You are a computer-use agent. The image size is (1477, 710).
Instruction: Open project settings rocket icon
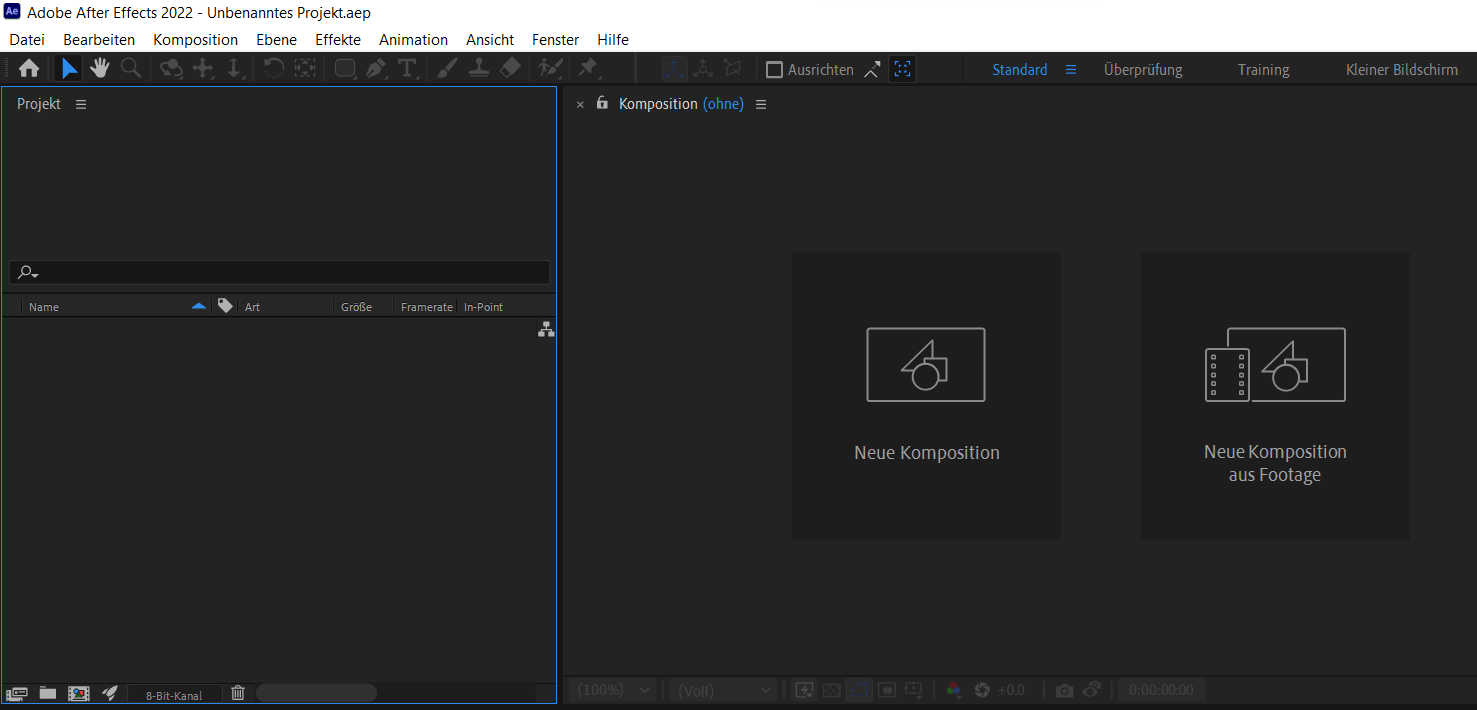(110, 693)
